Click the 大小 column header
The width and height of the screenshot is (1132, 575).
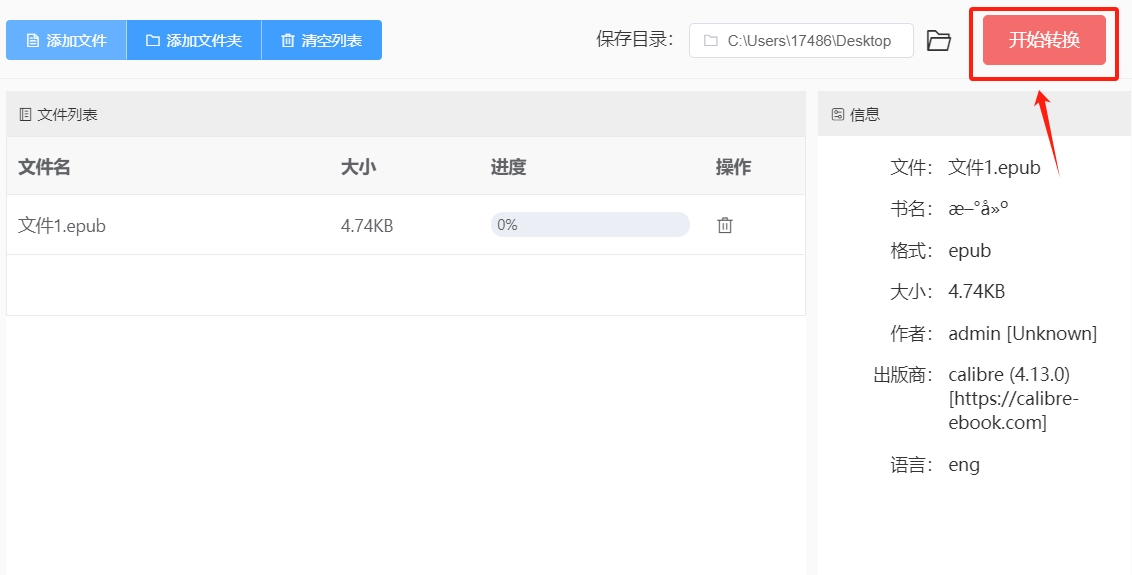pos(358,168)
